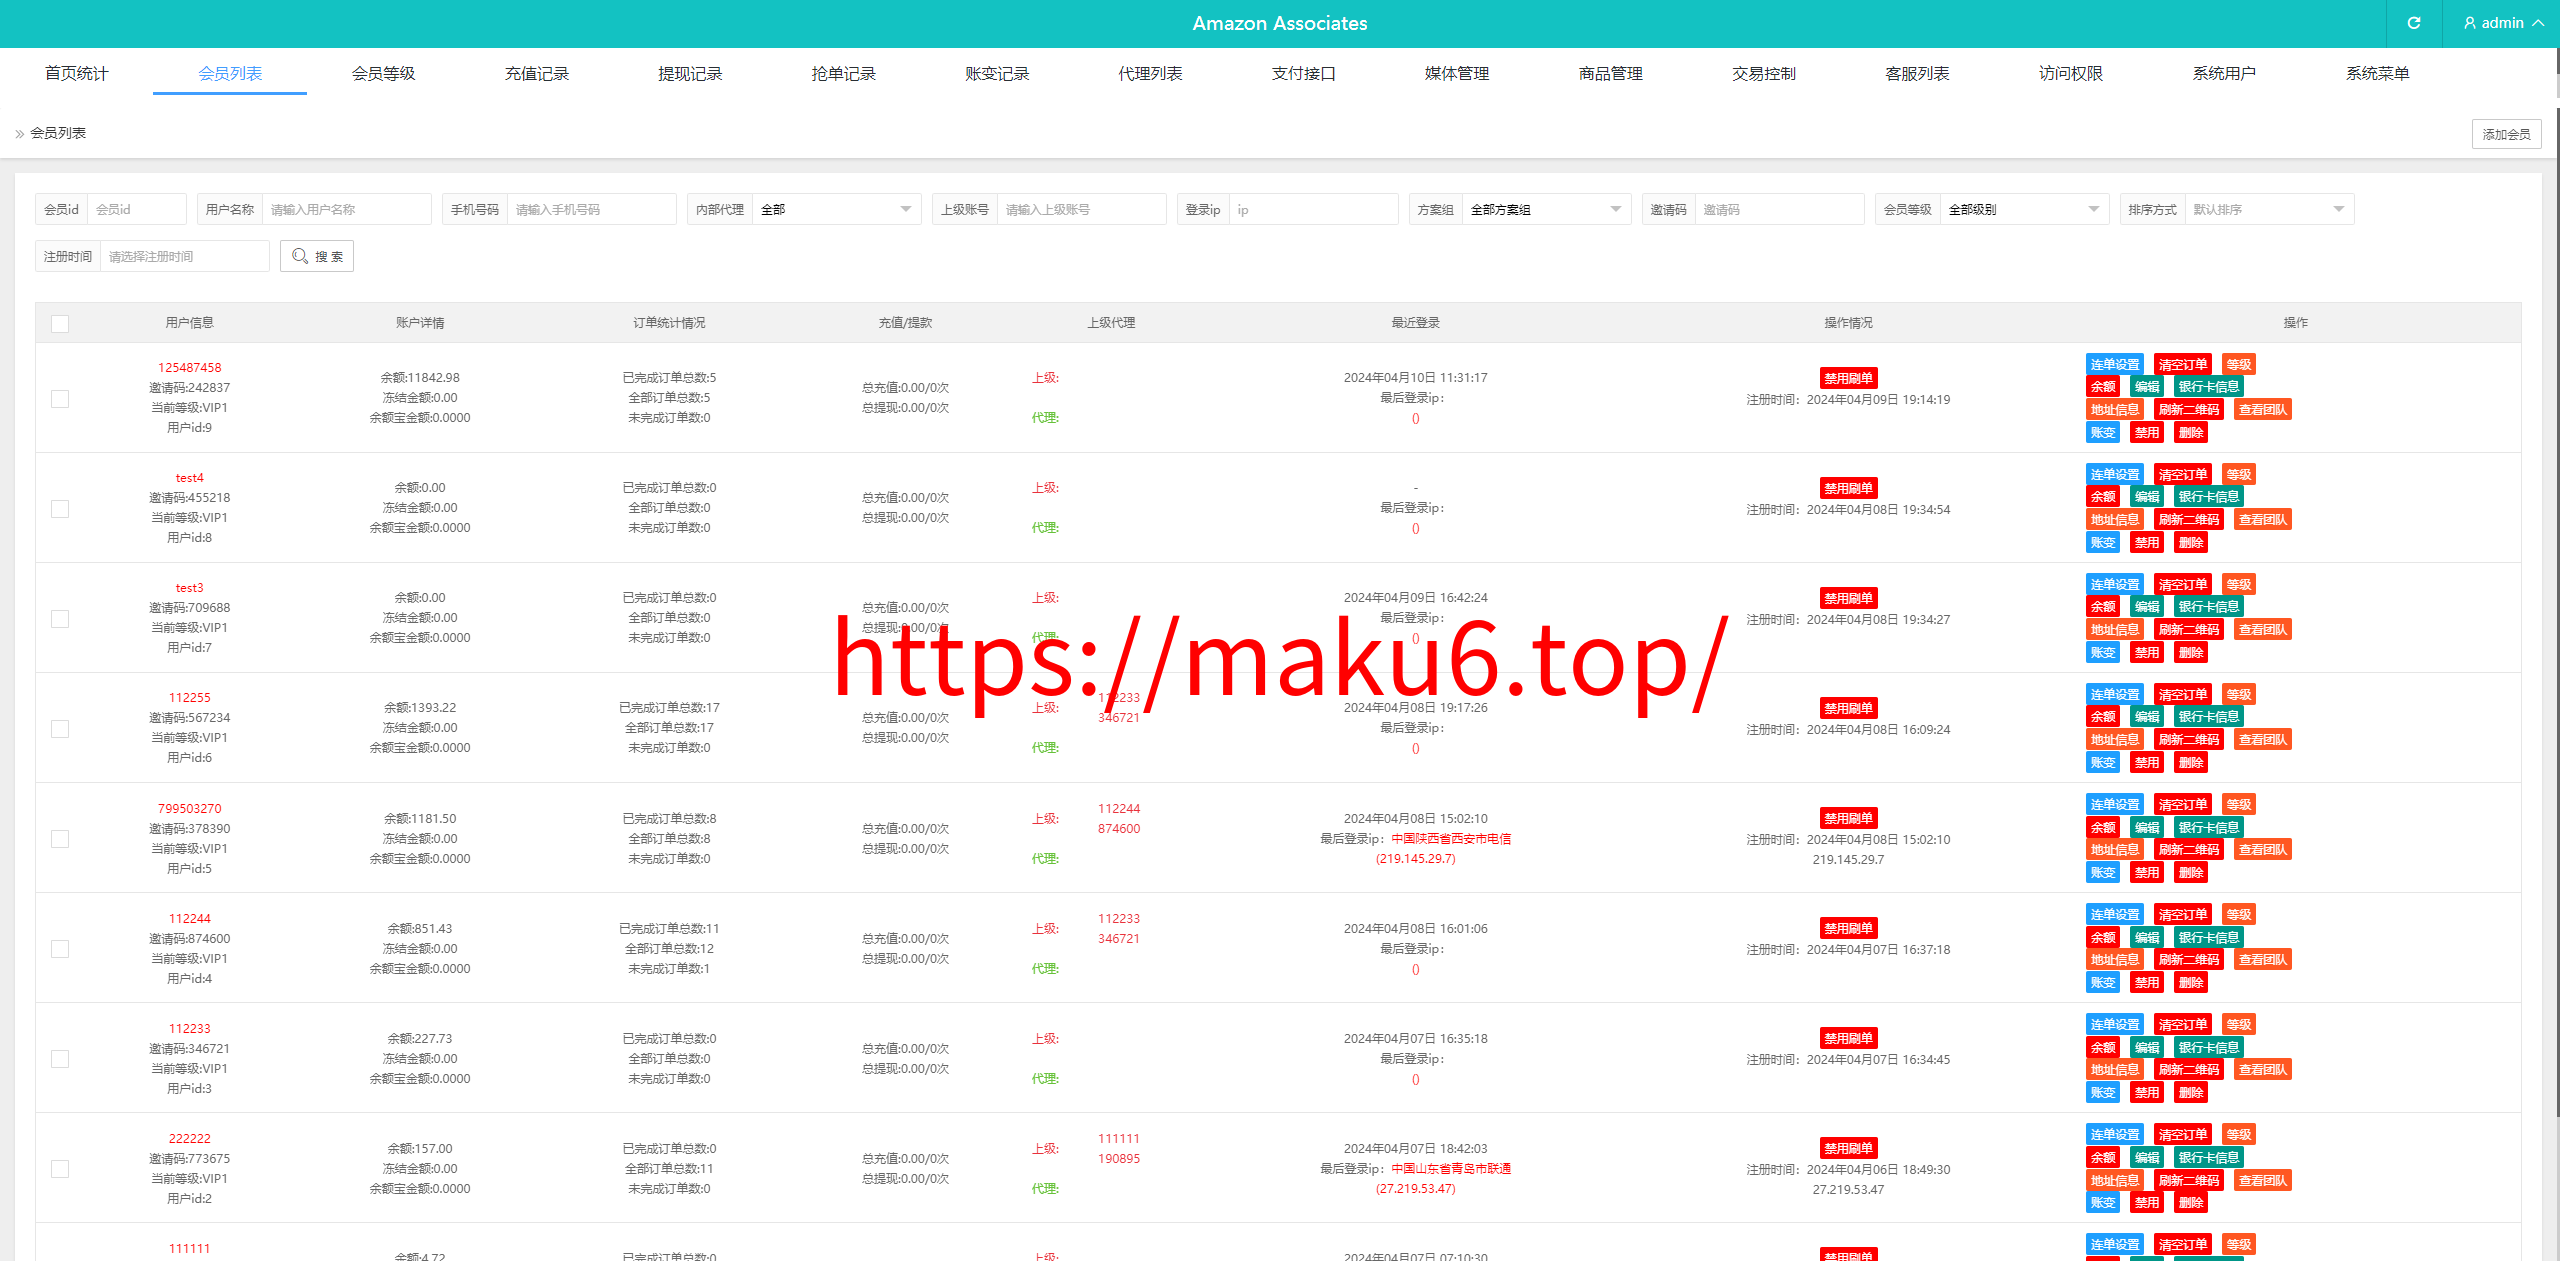Screen dimensions: 2560x1261
Task: Check the row checkbox for user 112244
Action: tap(60, 948)
